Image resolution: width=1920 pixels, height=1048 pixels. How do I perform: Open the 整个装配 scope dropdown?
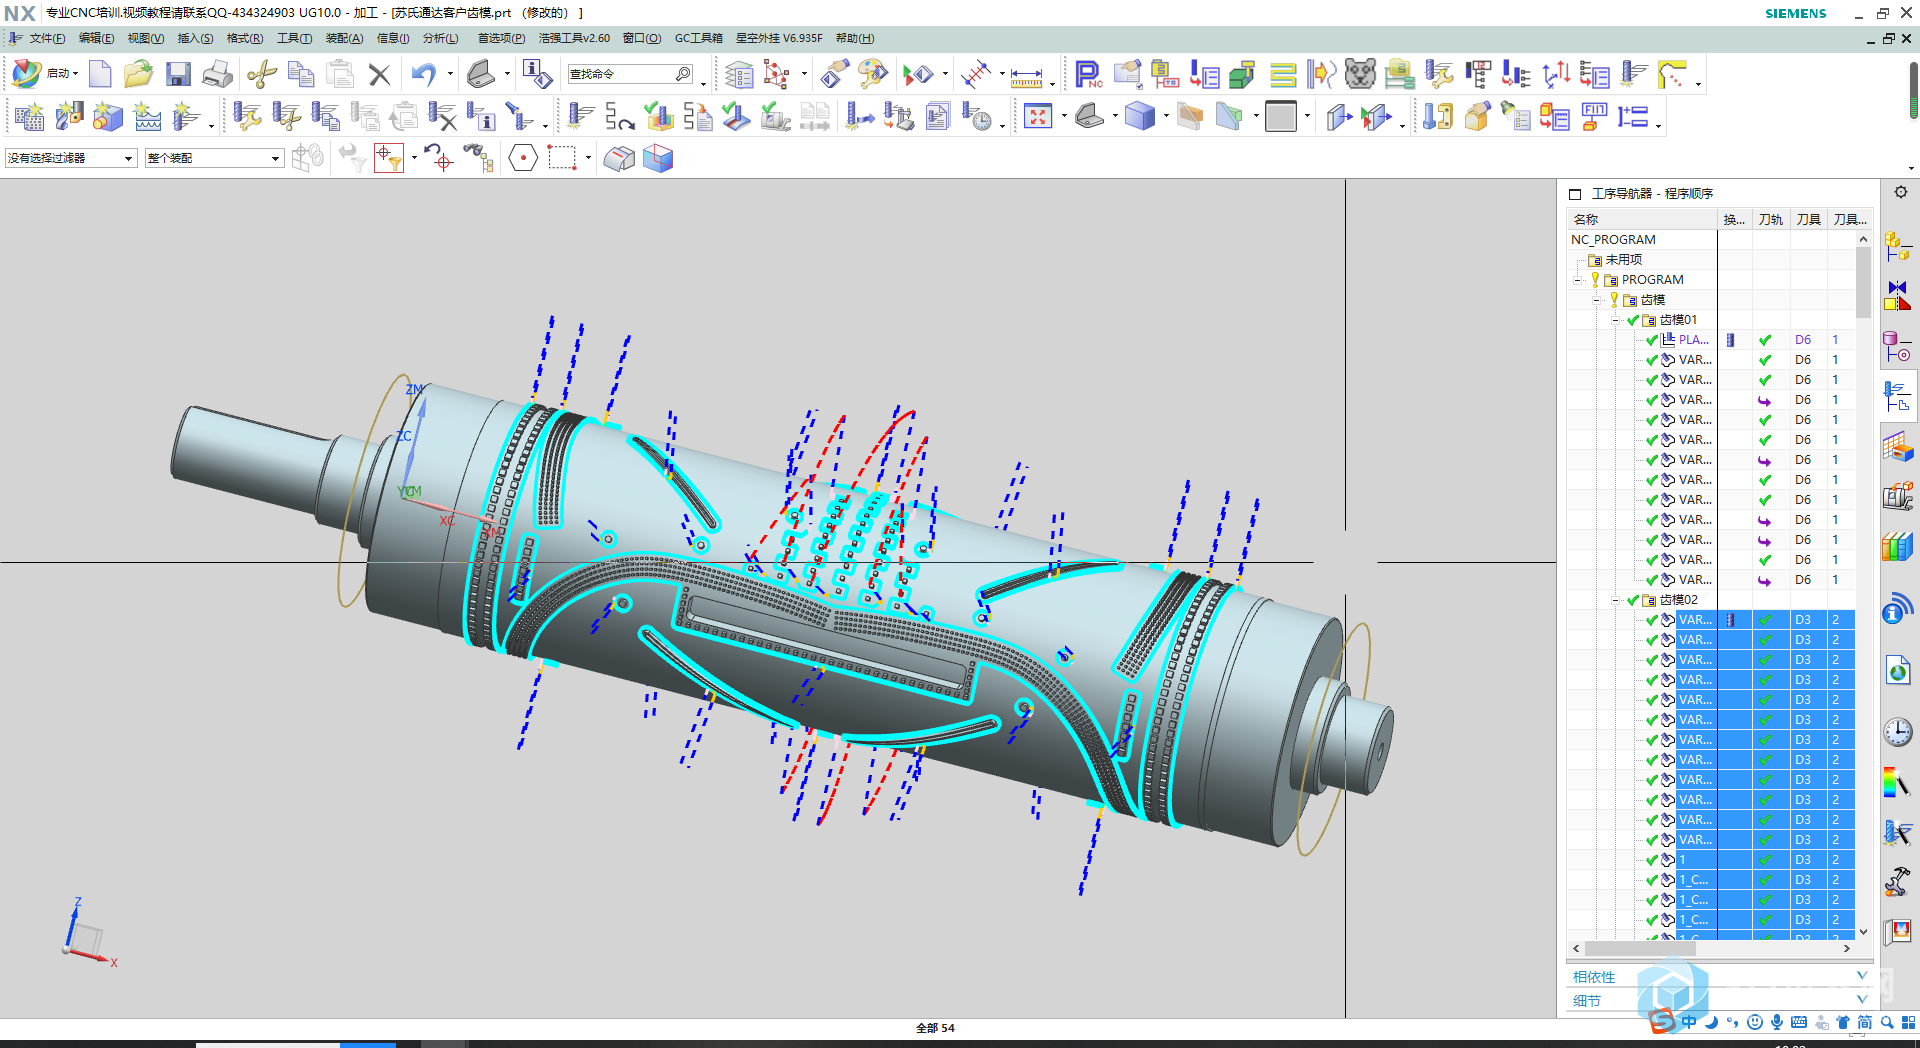click(x=214, y=158)
